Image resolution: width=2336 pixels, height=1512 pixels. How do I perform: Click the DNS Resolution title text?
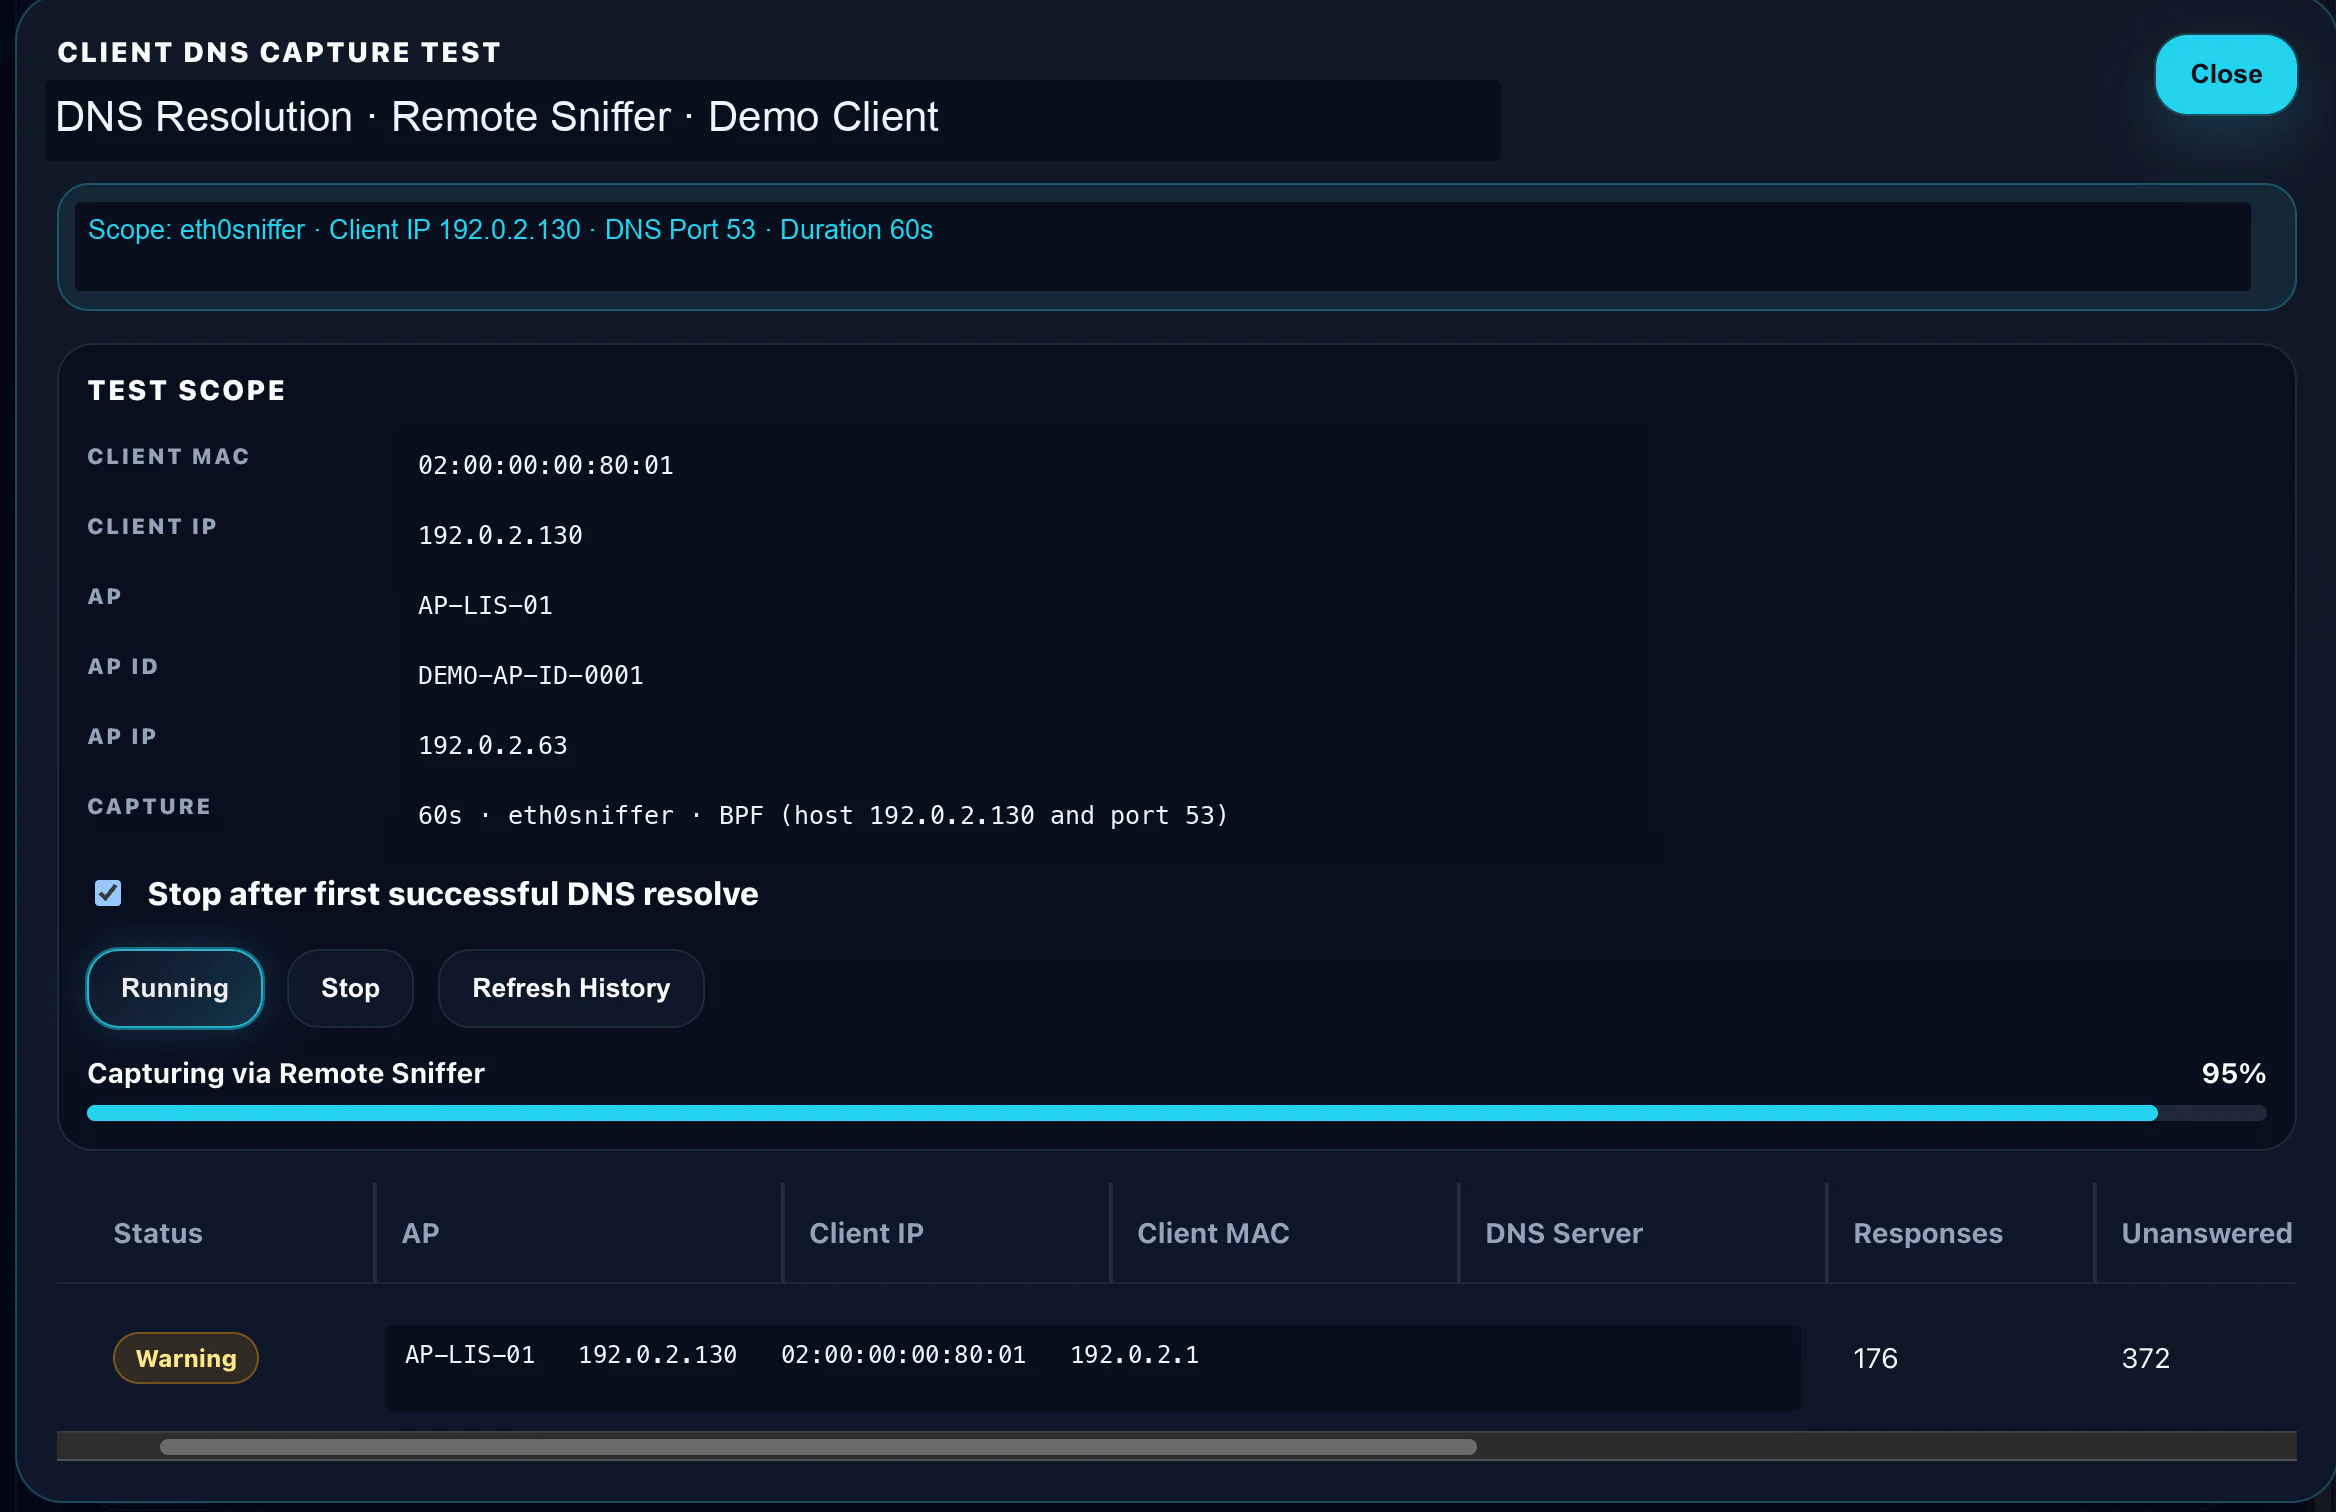[496, 117]
